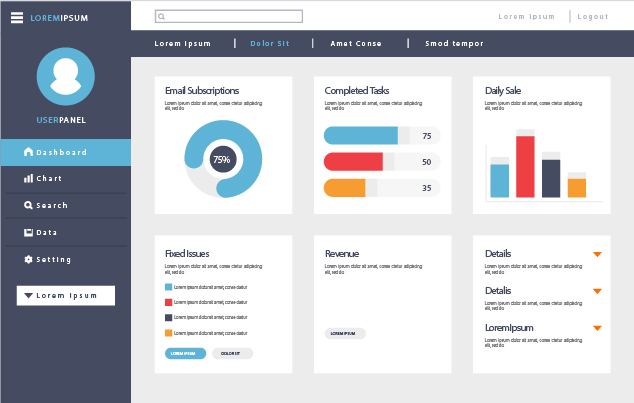Select the Smod tempor tab
Screen dimensions: 634x403
click(454, 44)
